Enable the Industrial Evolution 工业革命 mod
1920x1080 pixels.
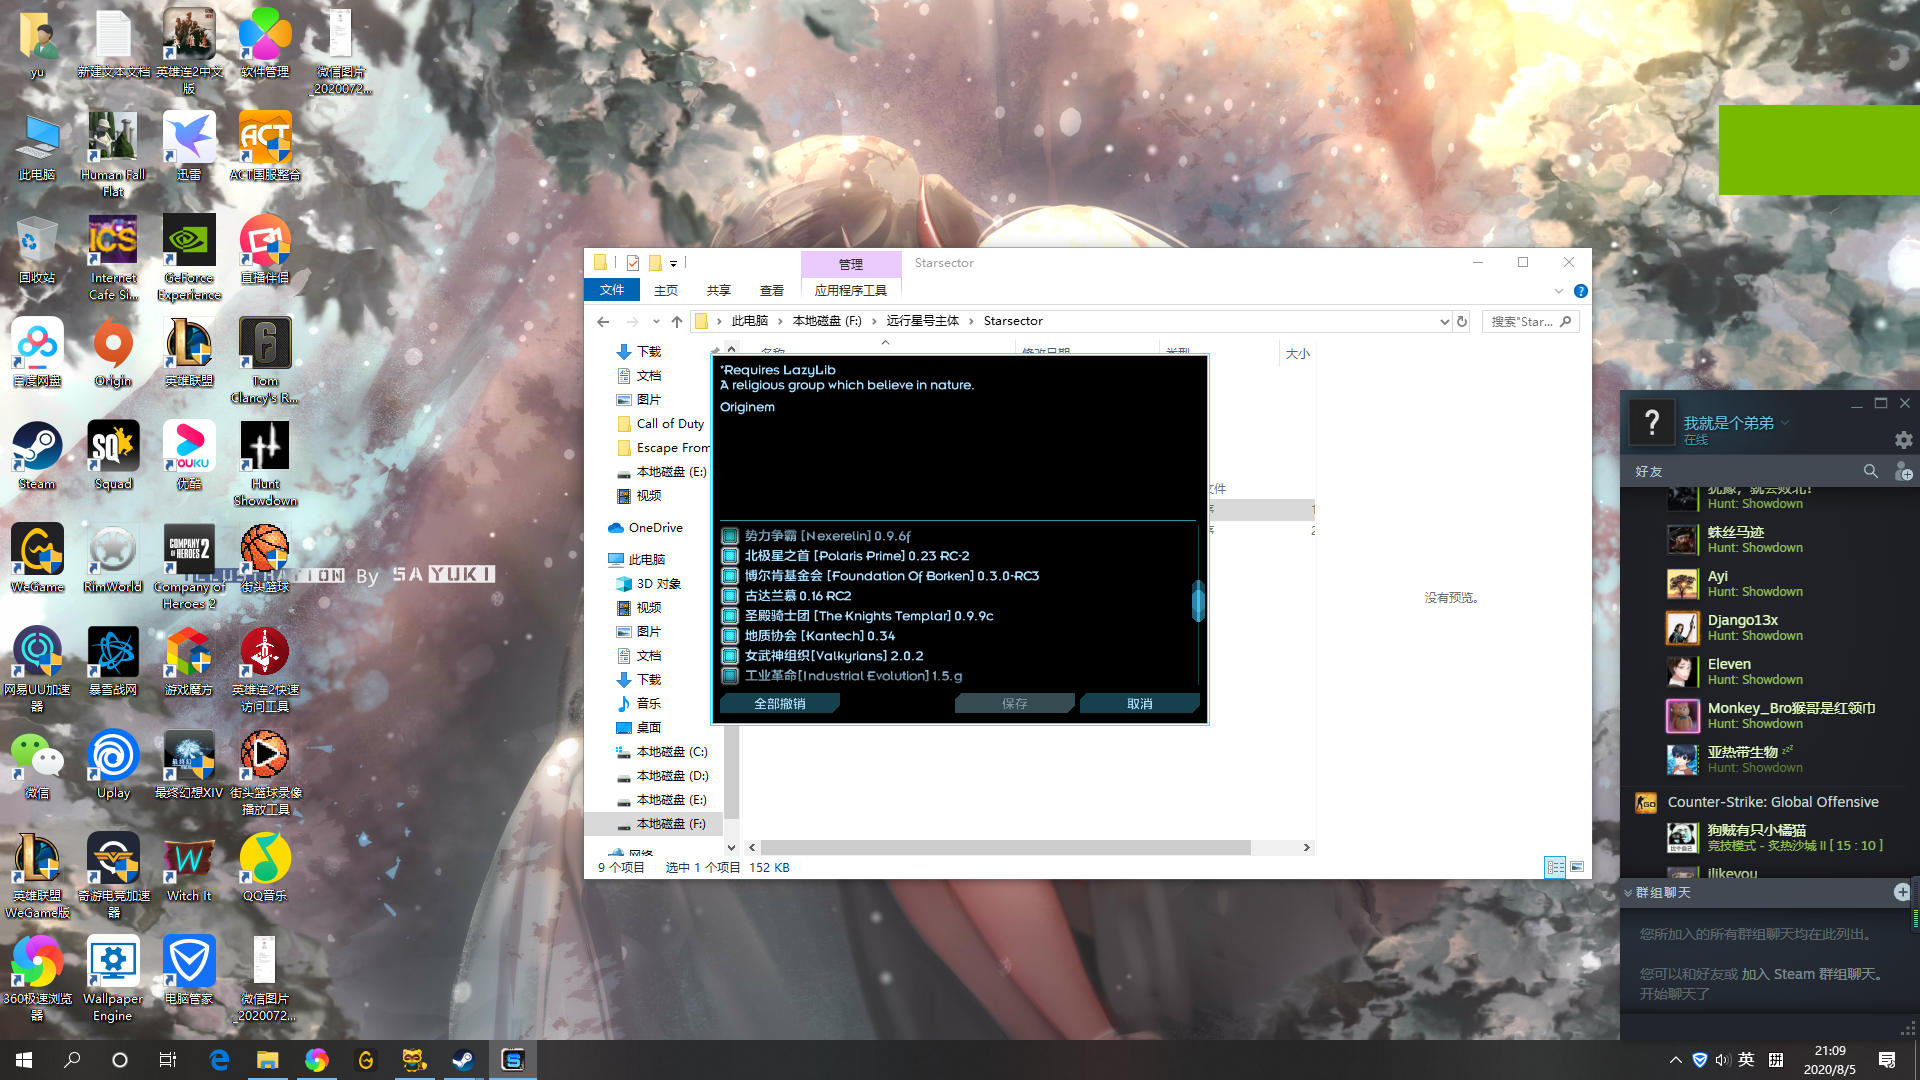(729, 676)
